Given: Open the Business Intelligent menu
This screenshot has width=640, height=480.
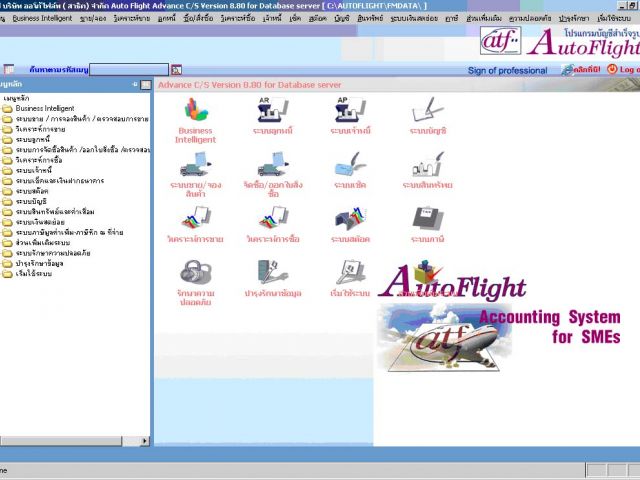Looking at the screenshot, I should [x=42, y=18].
